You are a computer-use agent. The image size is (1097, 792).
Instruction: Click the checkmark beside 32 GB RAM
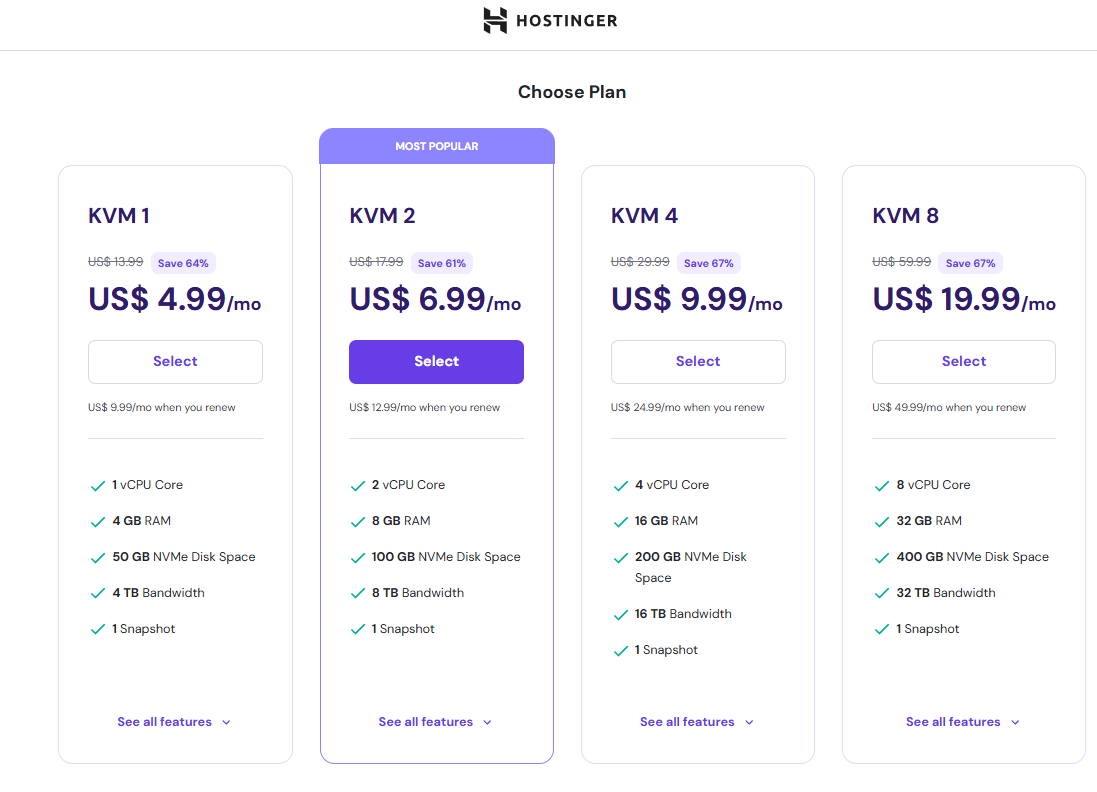[x=882, y=521]
